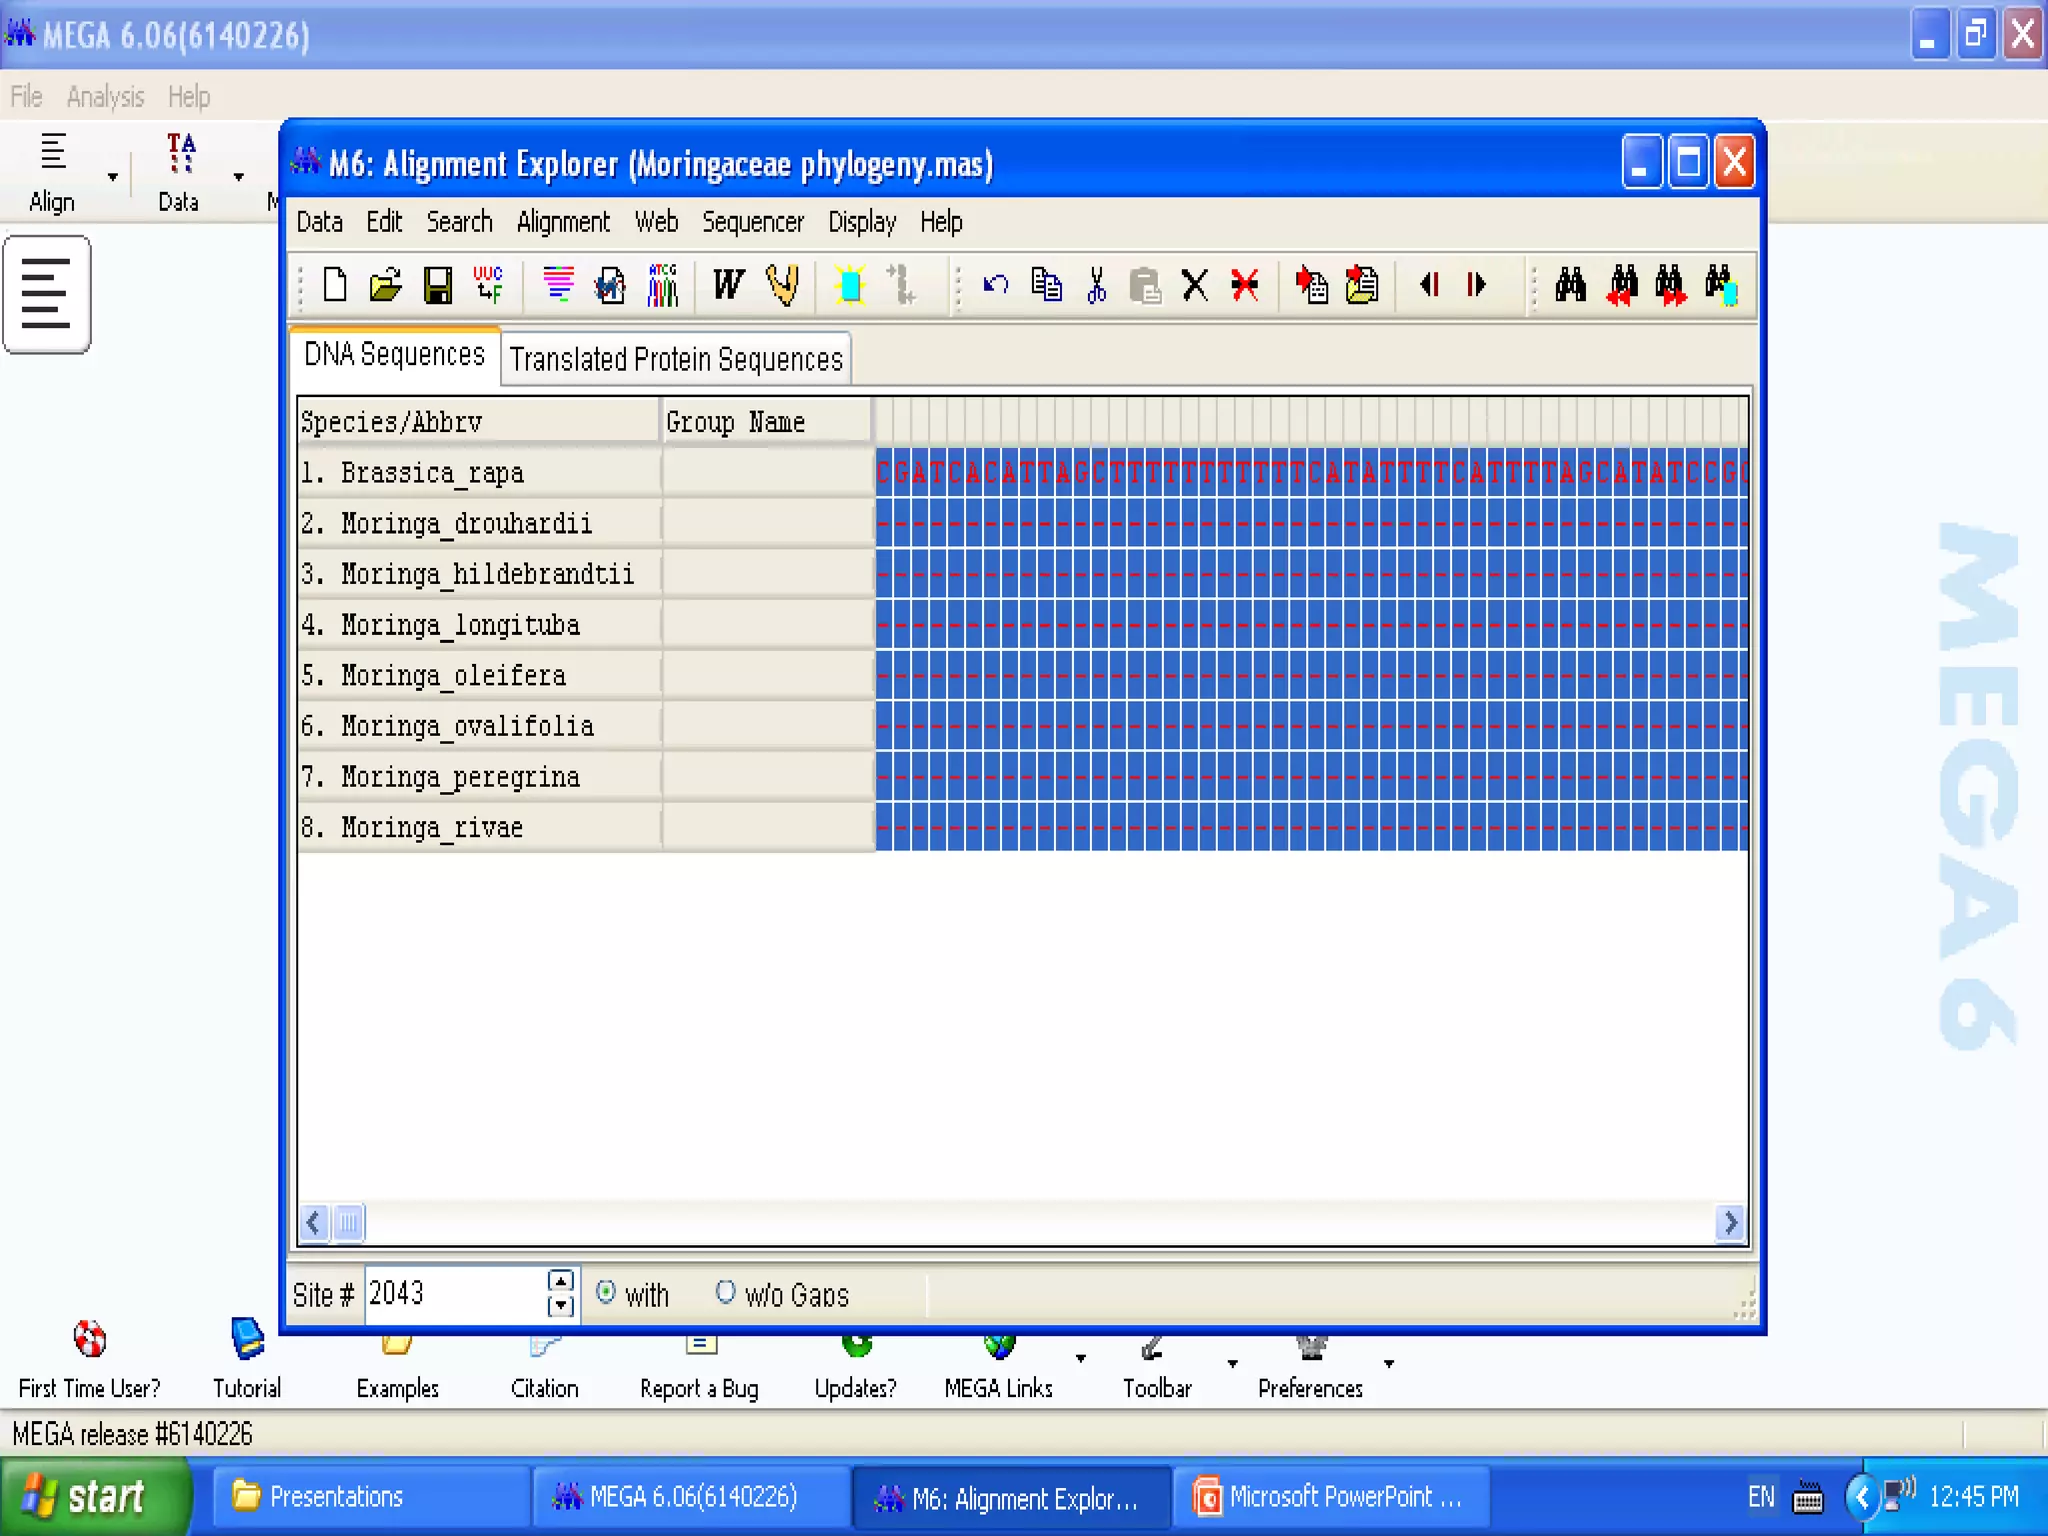Click the undo arrow icon
The image size is (2048, 1536).
995,285
